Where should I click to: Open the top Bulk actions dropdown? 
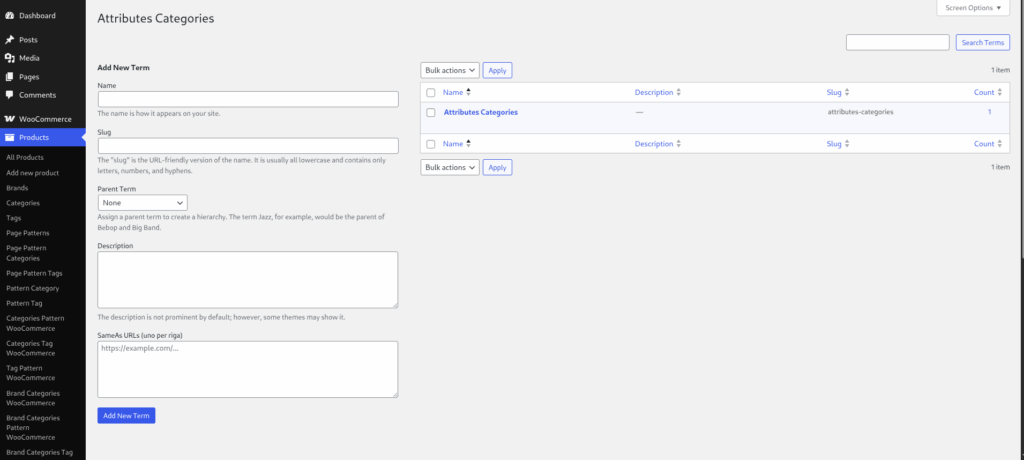(450, 70)
